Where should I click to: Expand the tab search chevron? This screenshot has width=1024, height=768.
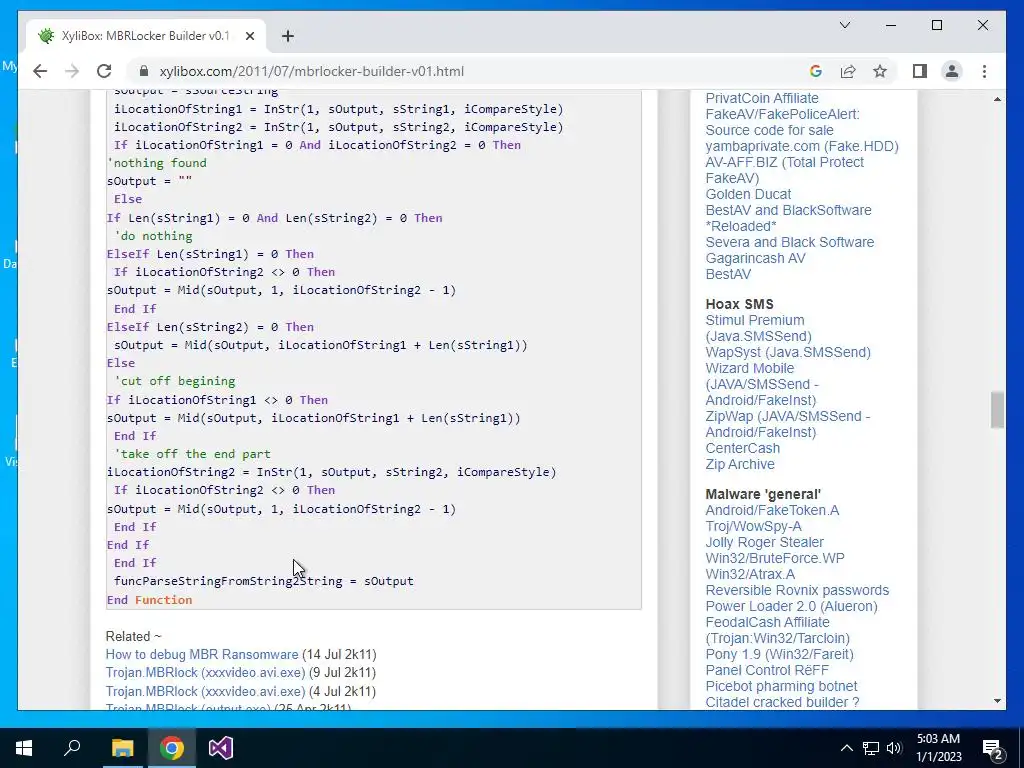(844, 25)
